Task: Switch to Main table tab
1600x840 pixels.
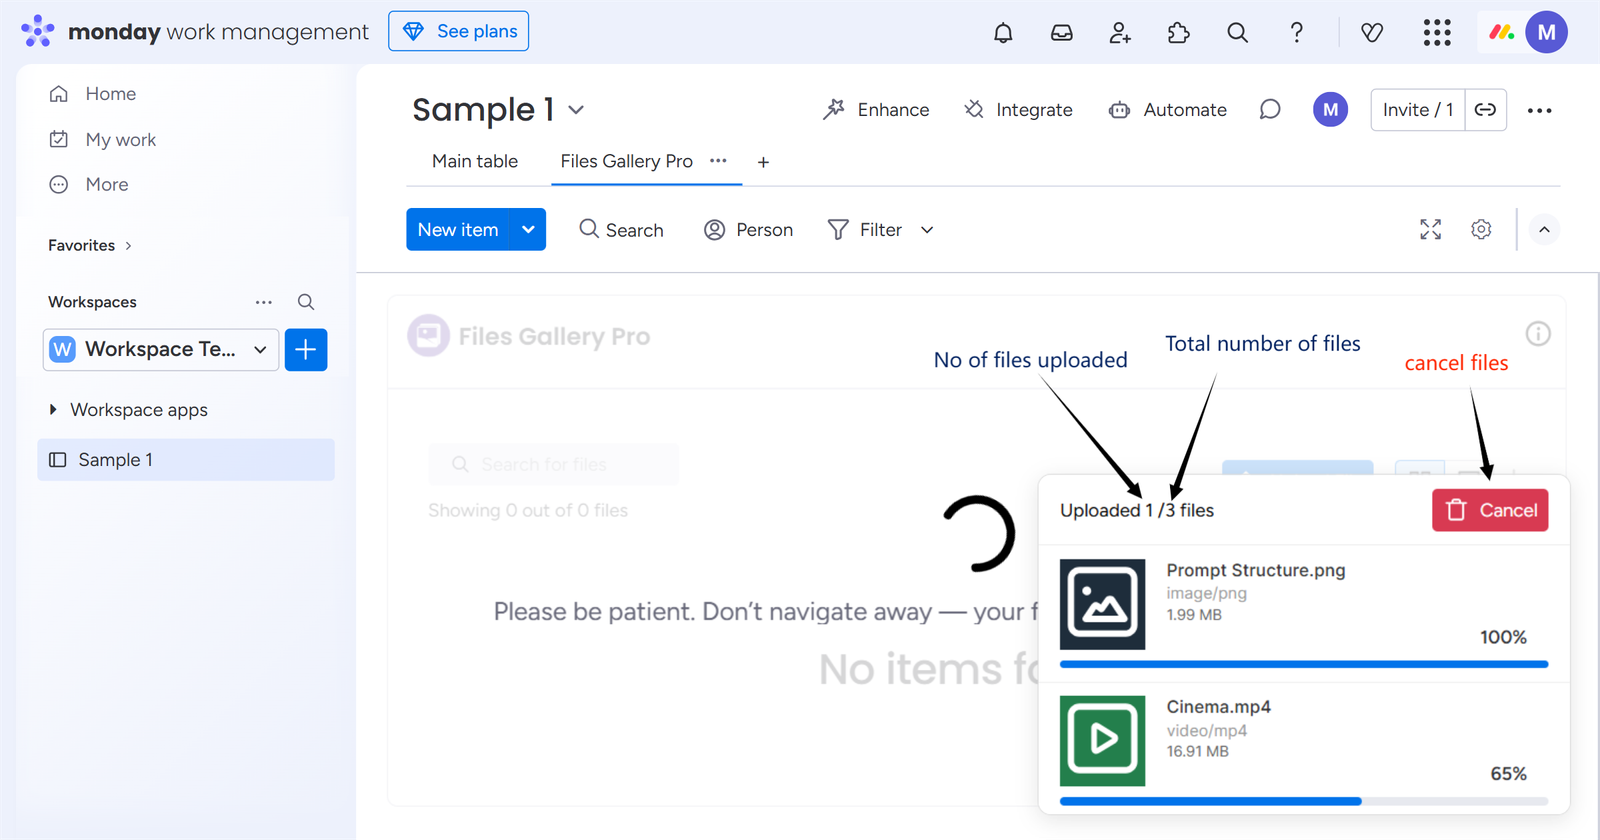Action: click(x=475, y=162)
